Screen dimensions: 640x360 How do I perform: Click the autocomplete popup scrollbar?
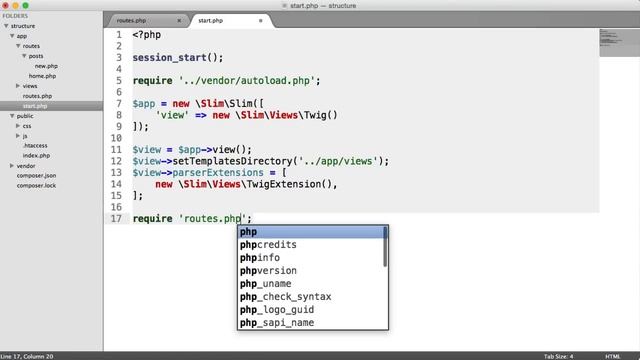point(385,247)
